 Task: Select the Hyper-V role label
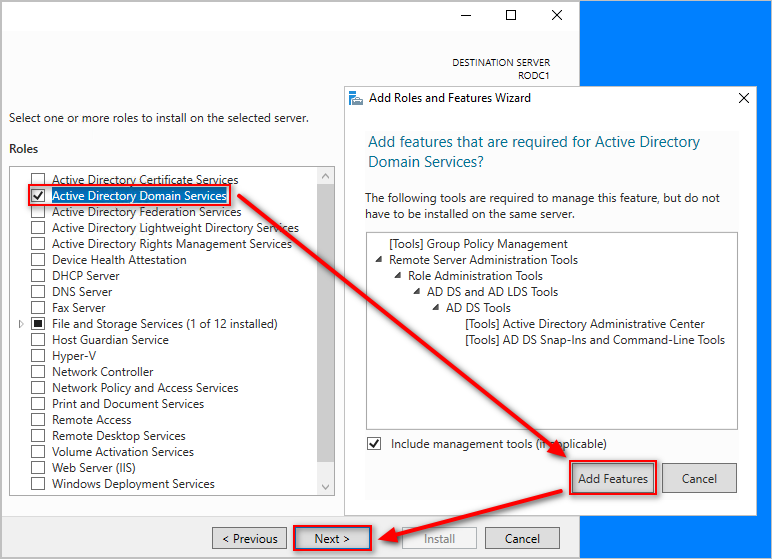tap(74, 356)
